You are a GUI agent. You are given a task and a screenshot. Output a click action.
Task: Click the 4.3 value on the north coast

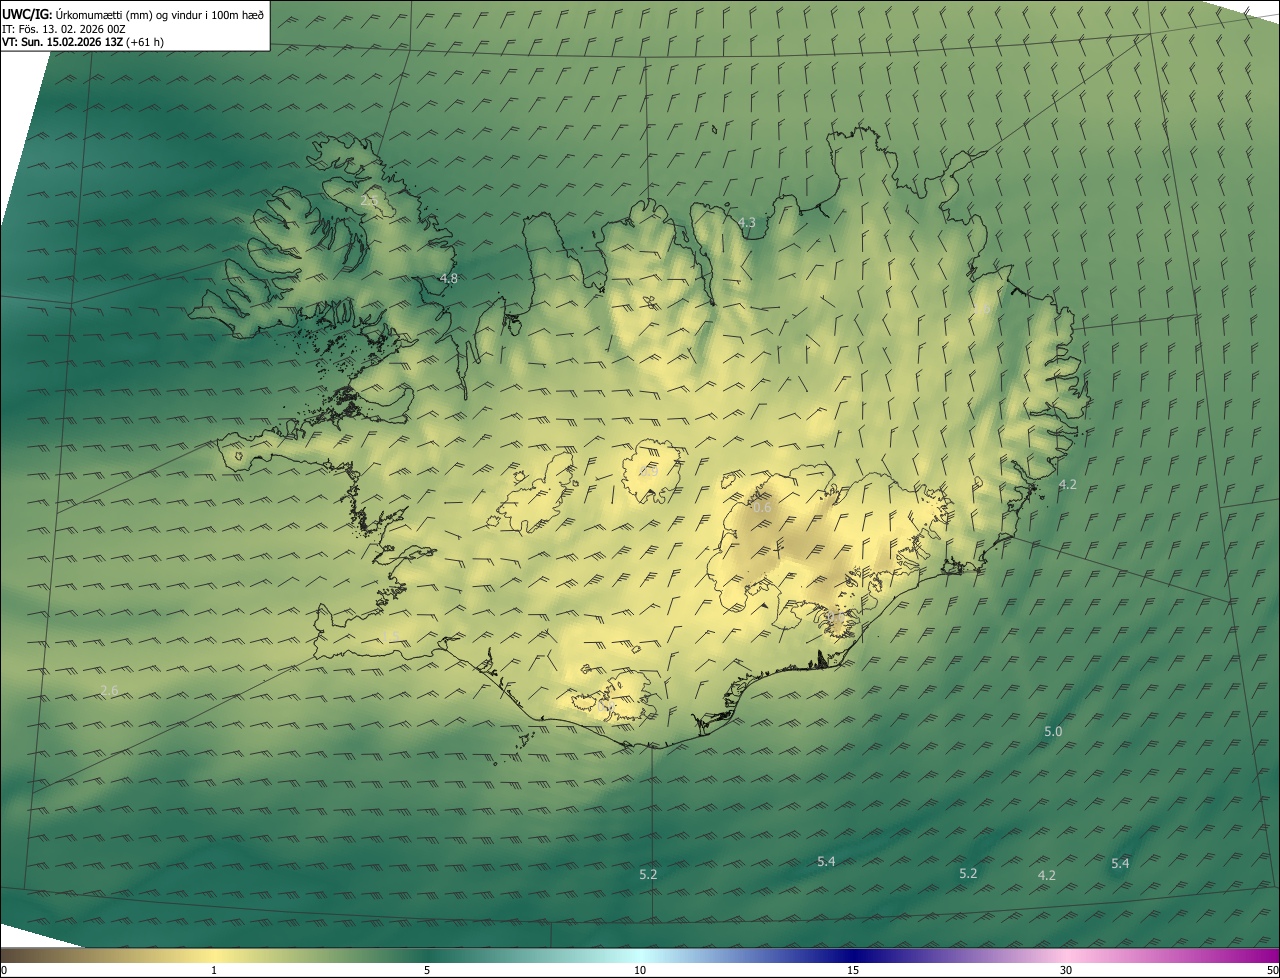click(x=747, y=222)
